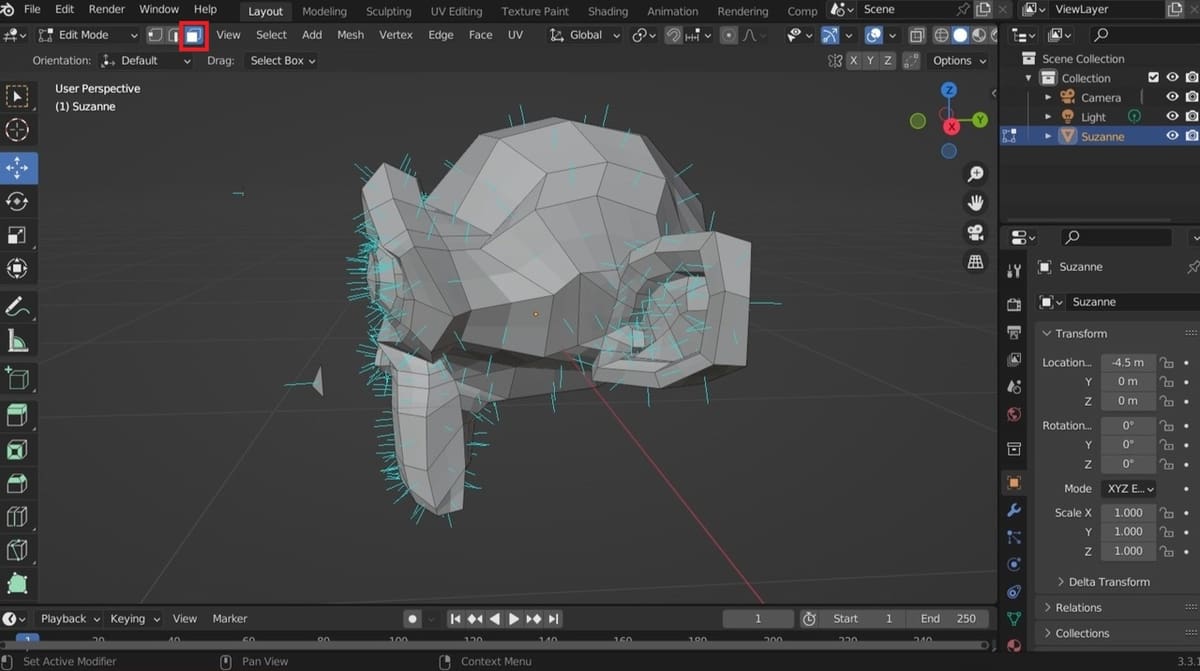Toggle Z mirror axis button

click(887, 60)
